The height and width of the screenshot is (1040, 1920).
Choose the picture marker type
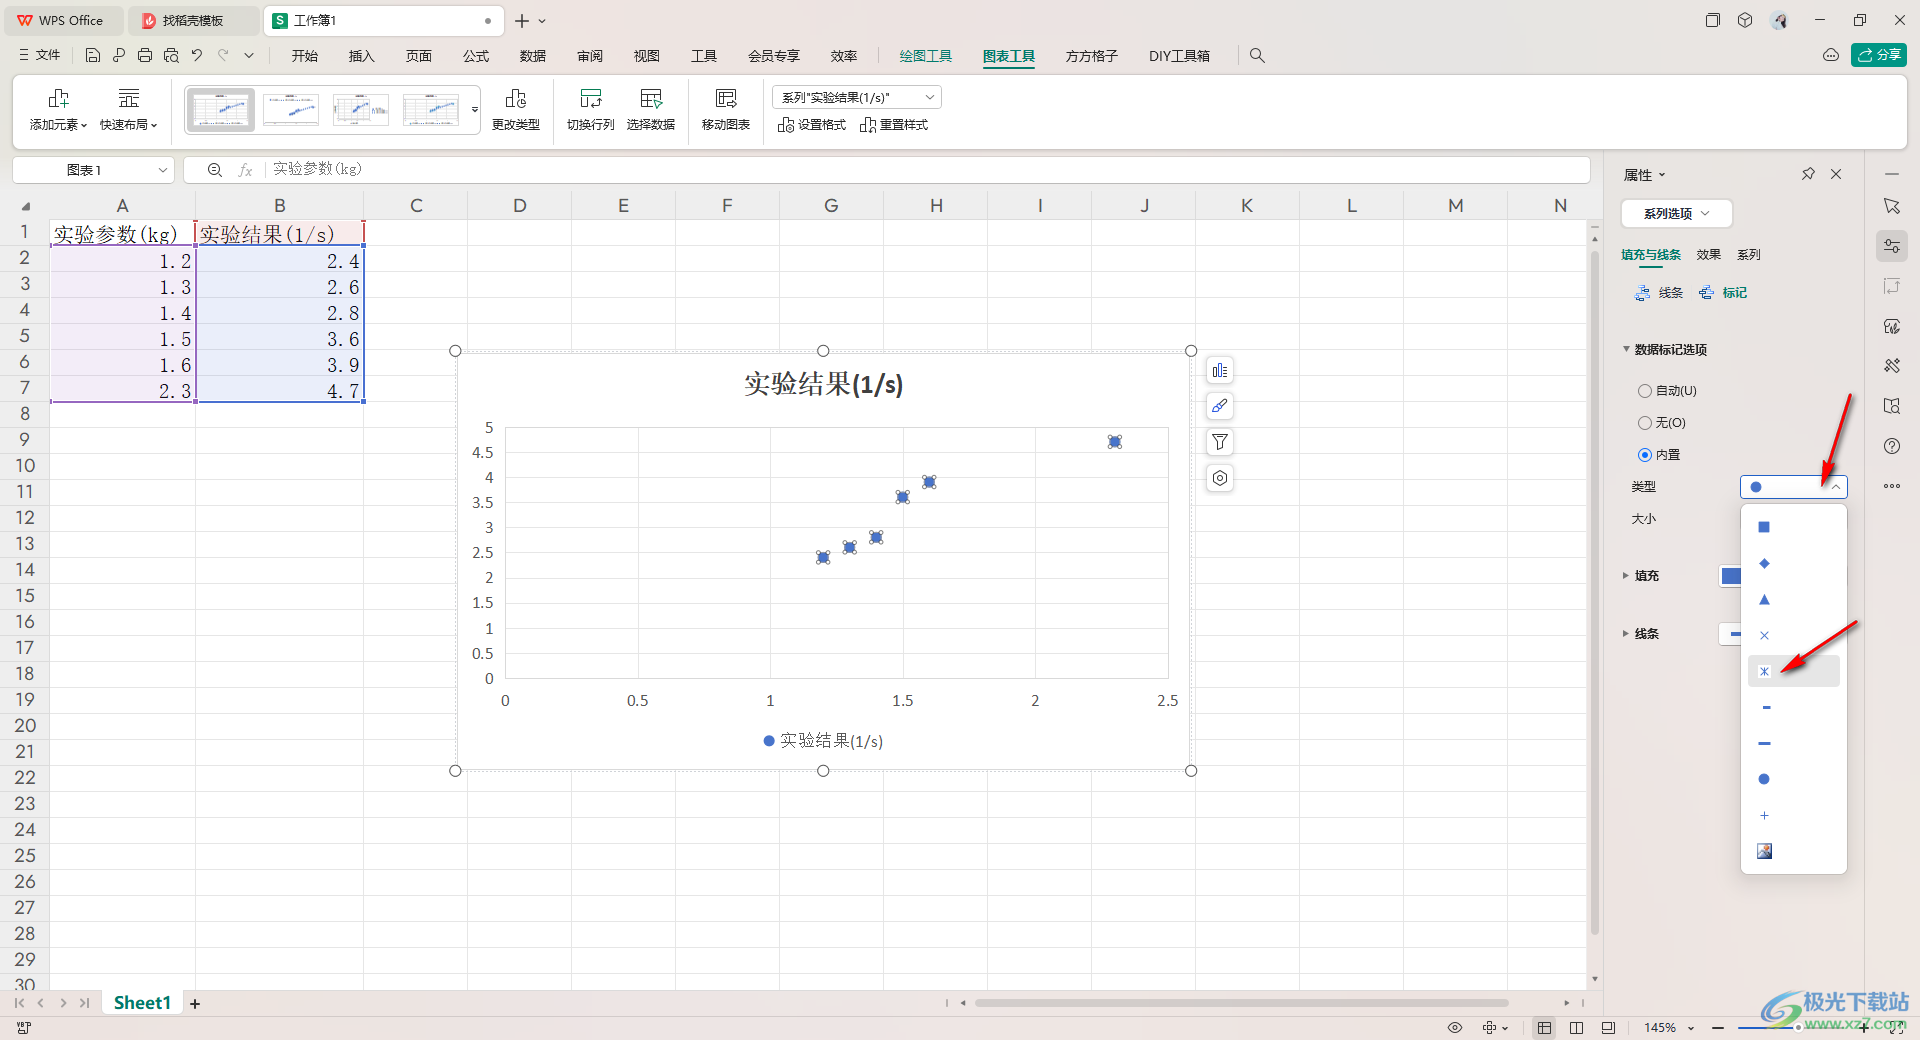coord(1764,851)
